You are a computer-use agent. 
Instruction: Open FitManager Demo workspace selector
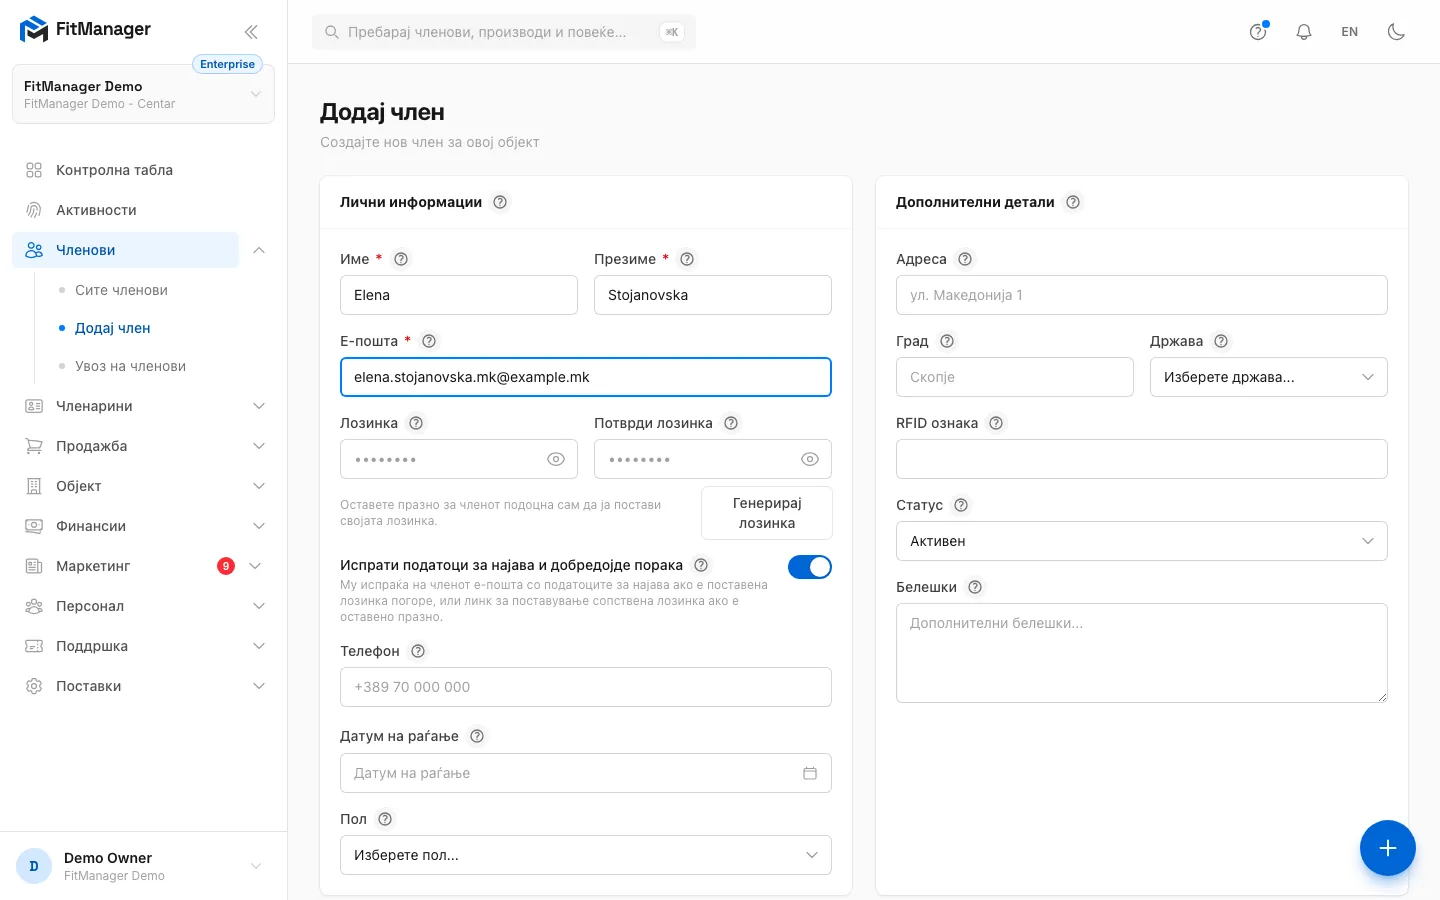[143, 94]
